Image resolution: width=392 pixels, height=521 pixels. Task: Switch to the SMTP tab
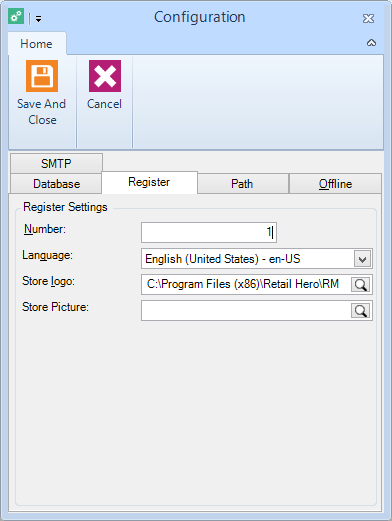coord(56,163)
